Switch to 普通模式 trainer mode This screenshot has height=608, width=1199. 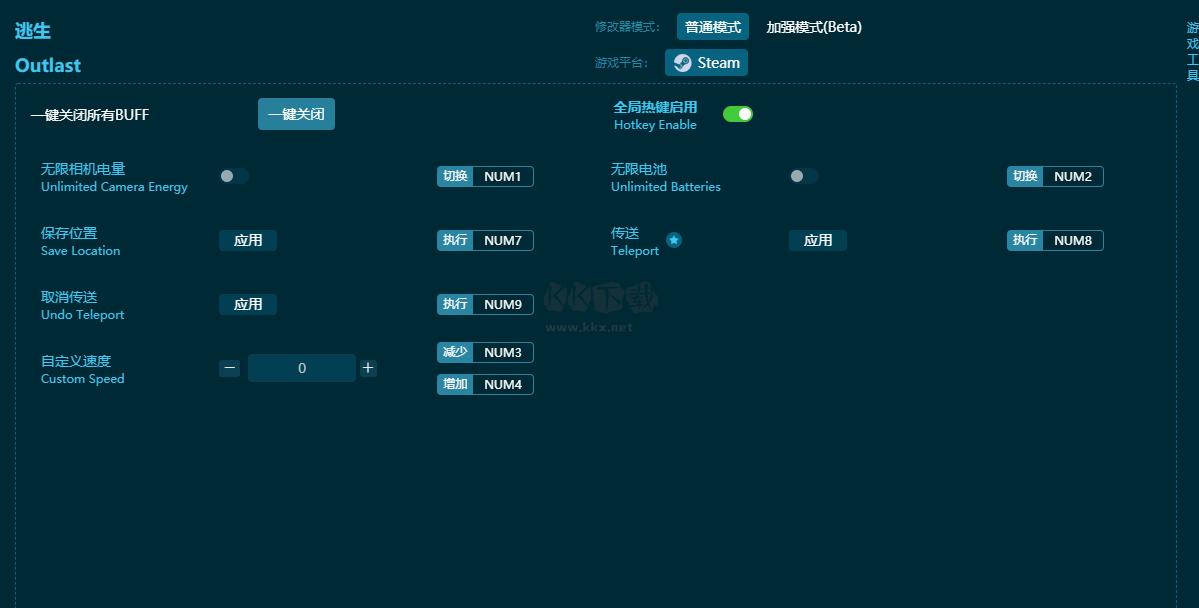(713, 27)
